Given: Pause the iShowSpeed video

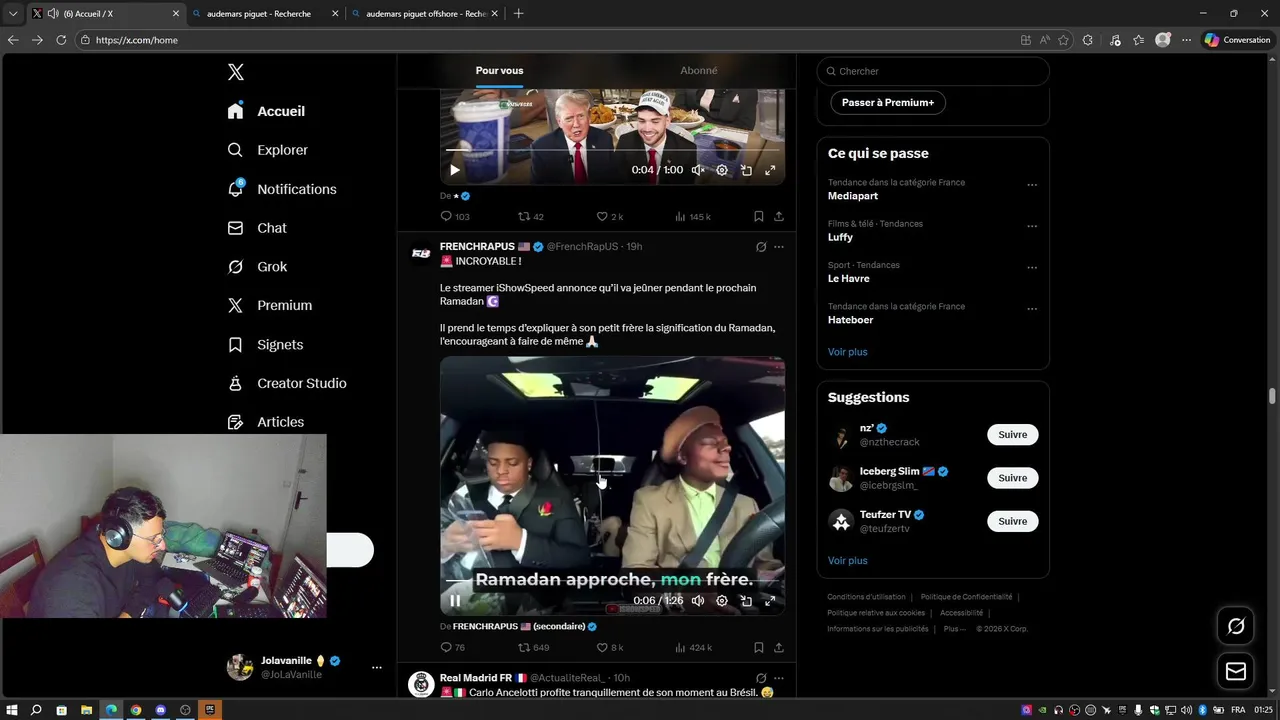Looking at the screenshot, I should pyautogui.click(x=455, y=601).
